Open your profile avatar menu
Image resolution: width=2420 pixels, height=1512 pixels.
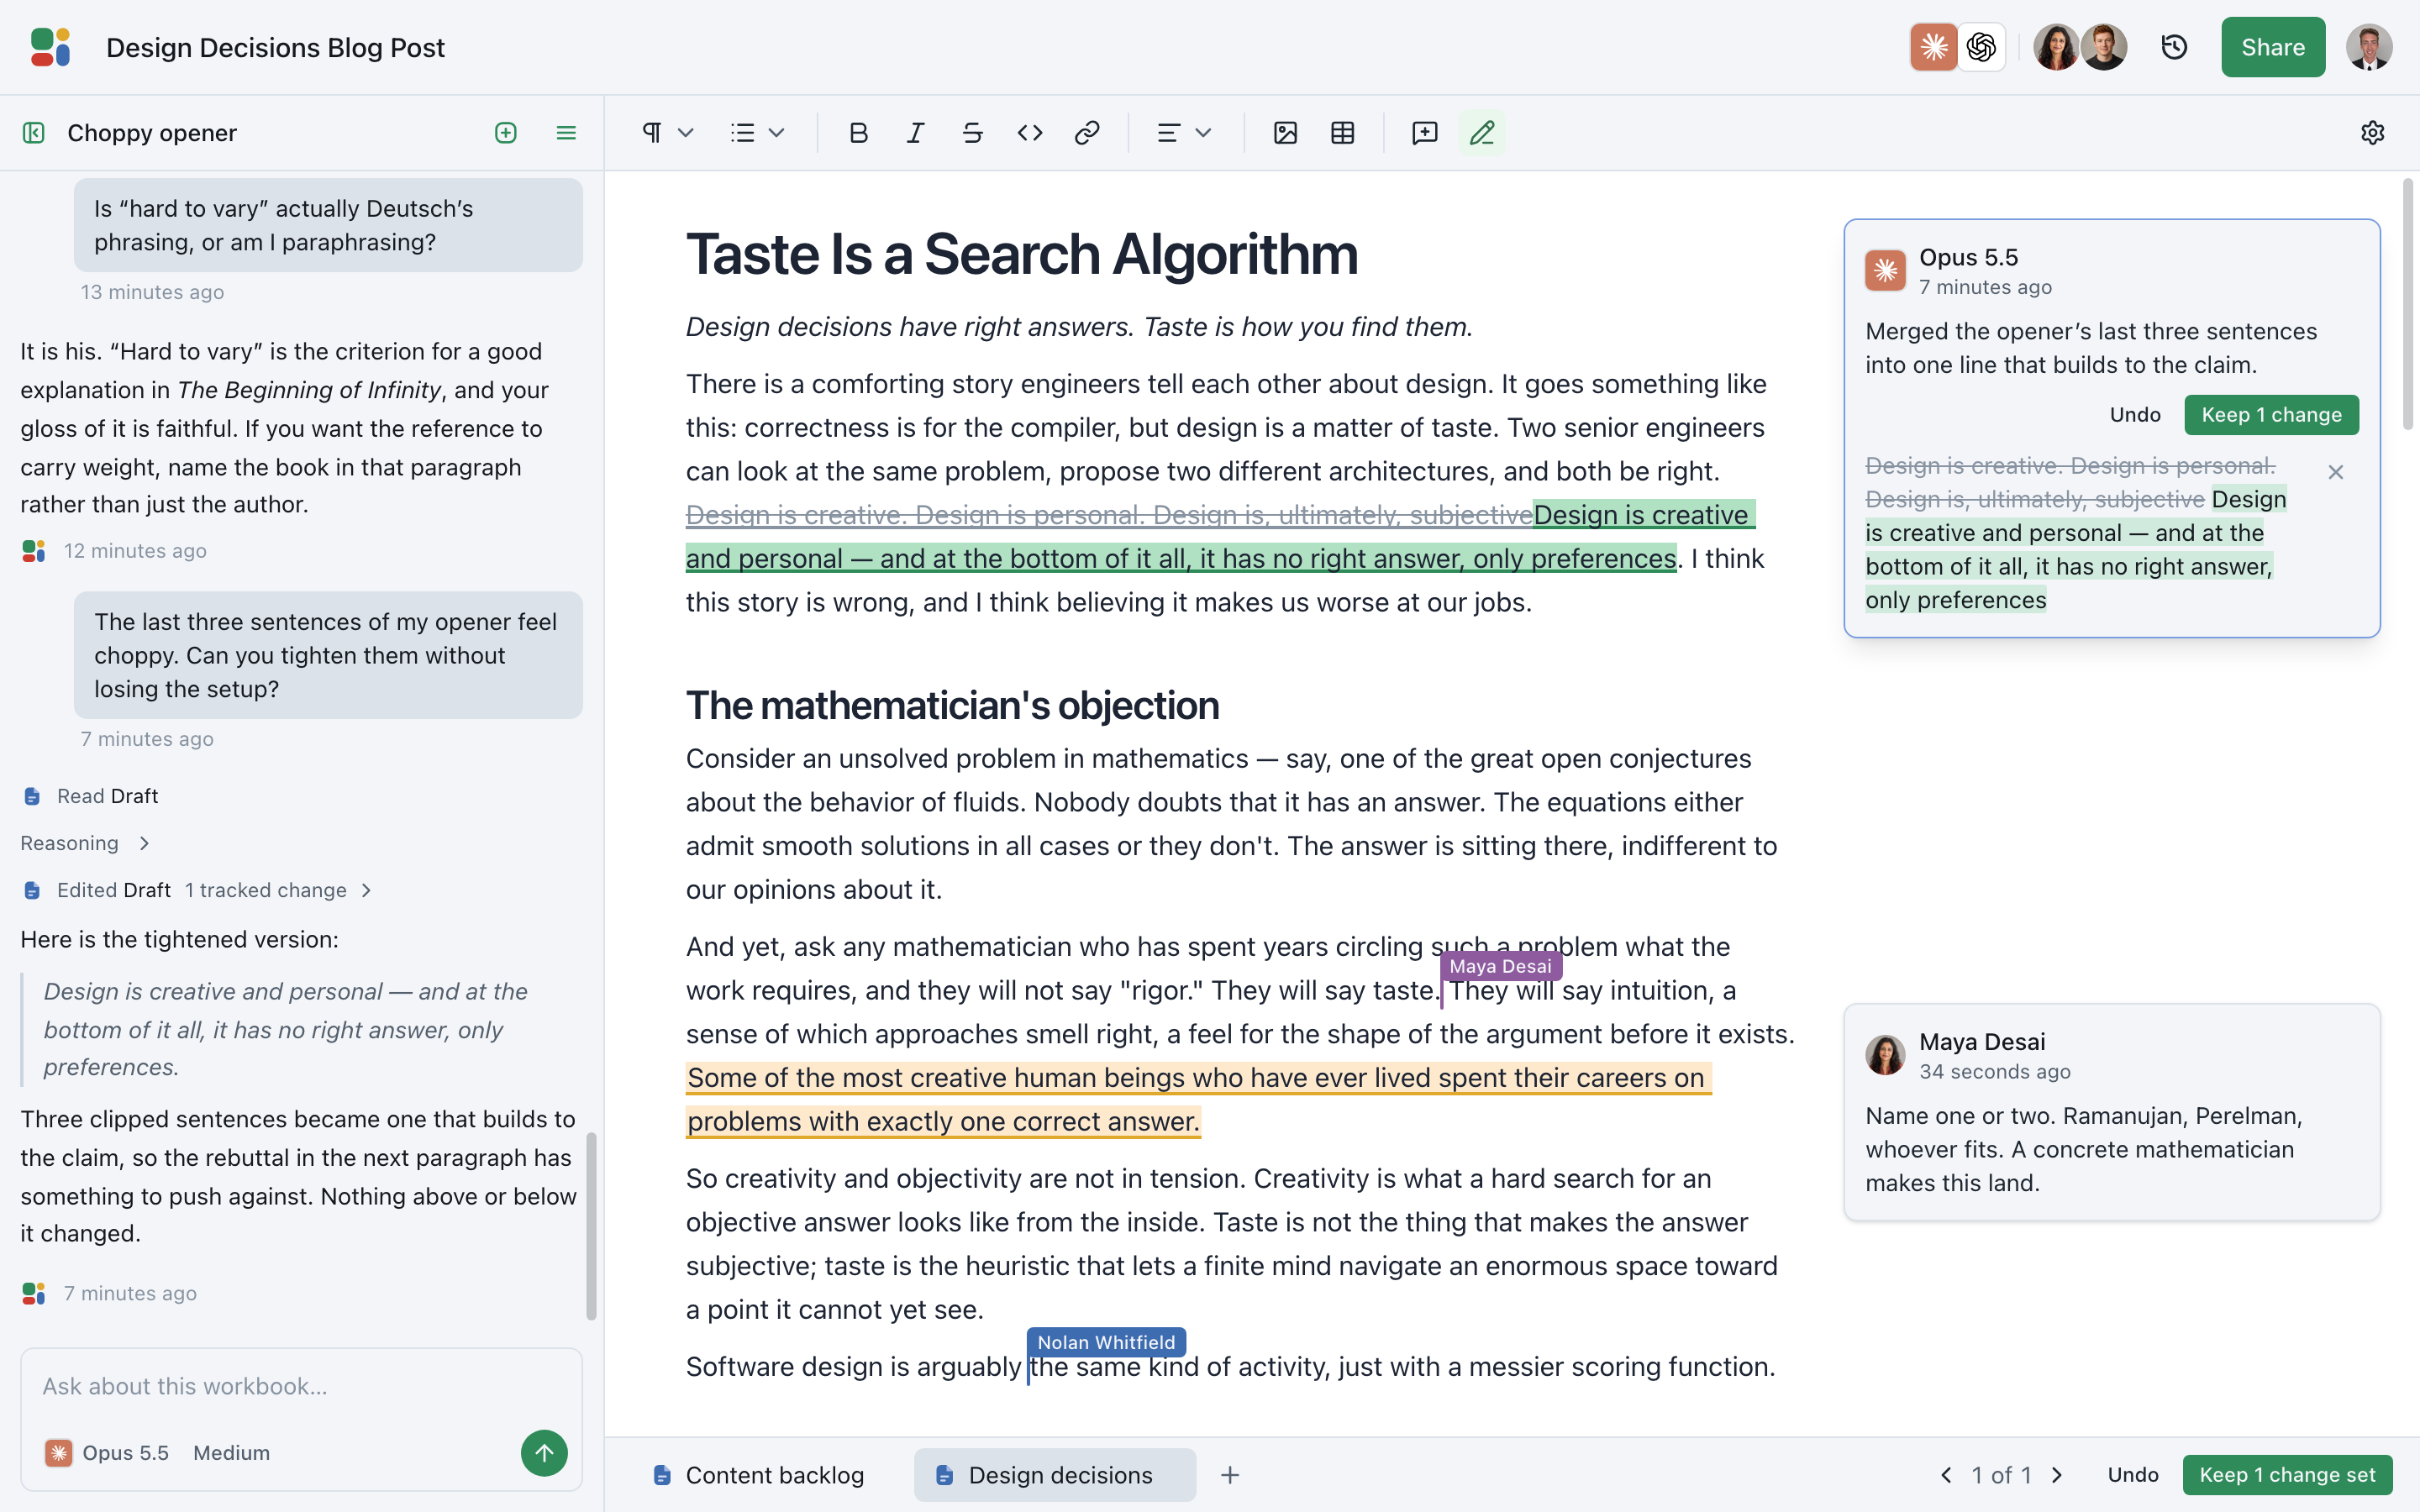(2369, 47)
